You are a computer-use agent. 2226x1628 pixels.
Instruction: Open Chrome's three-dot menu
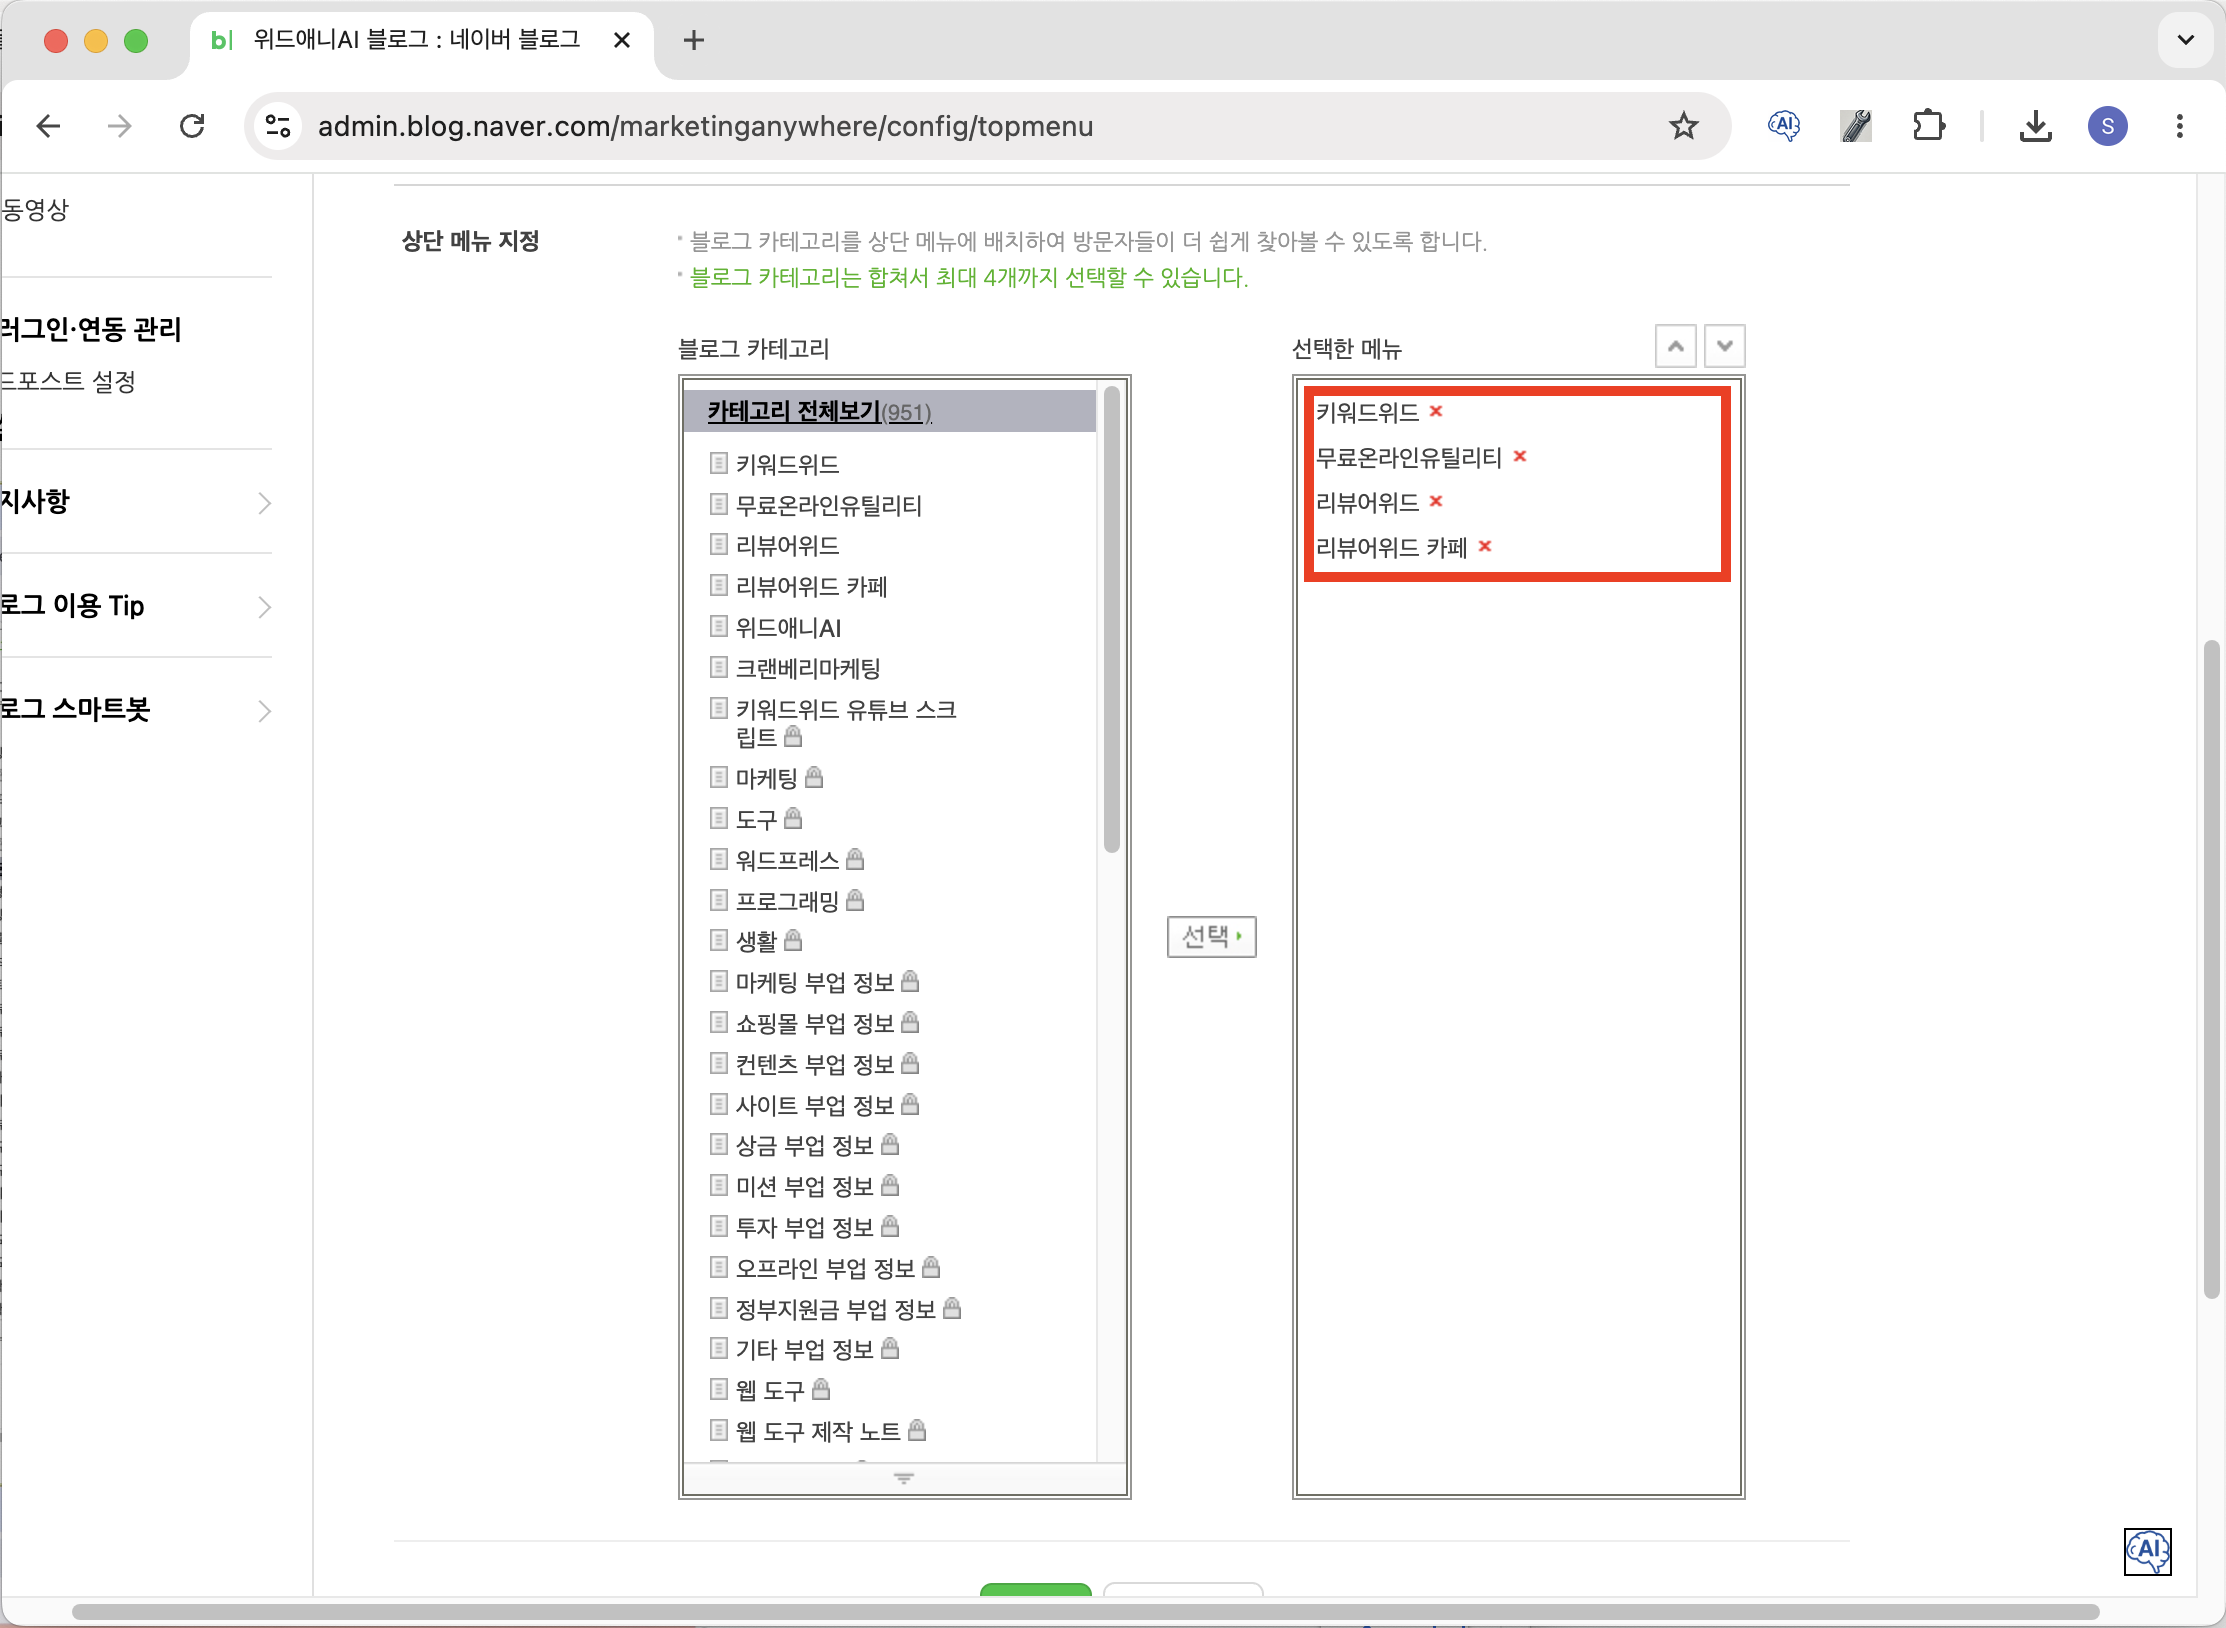2180,126
